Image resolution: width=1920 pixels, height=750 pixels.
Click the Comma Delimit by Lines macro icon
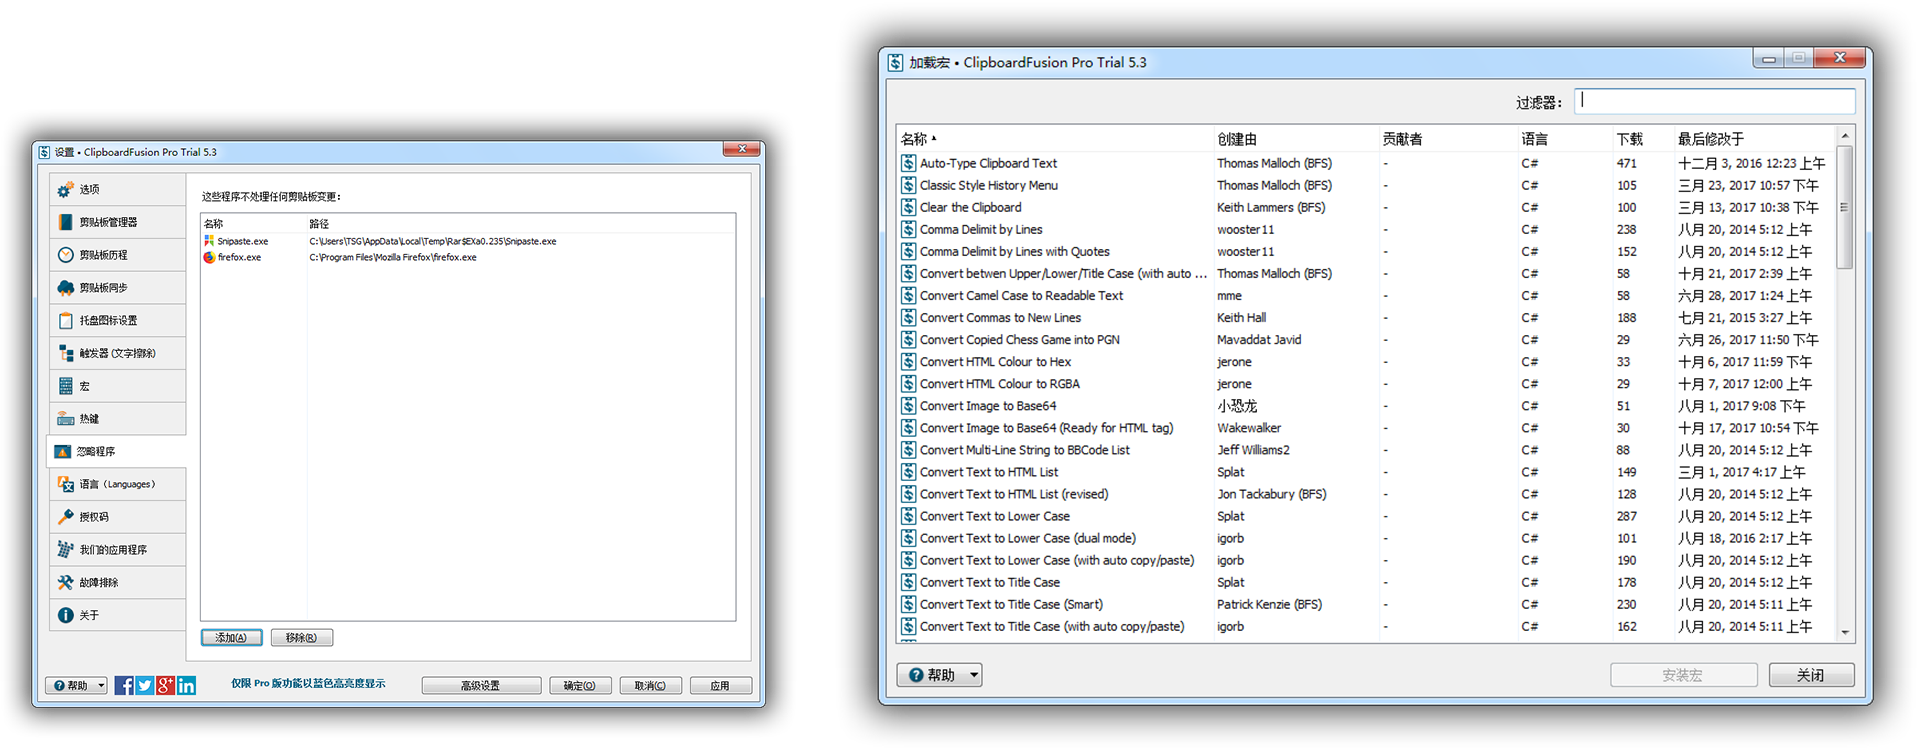coord(908,229)
